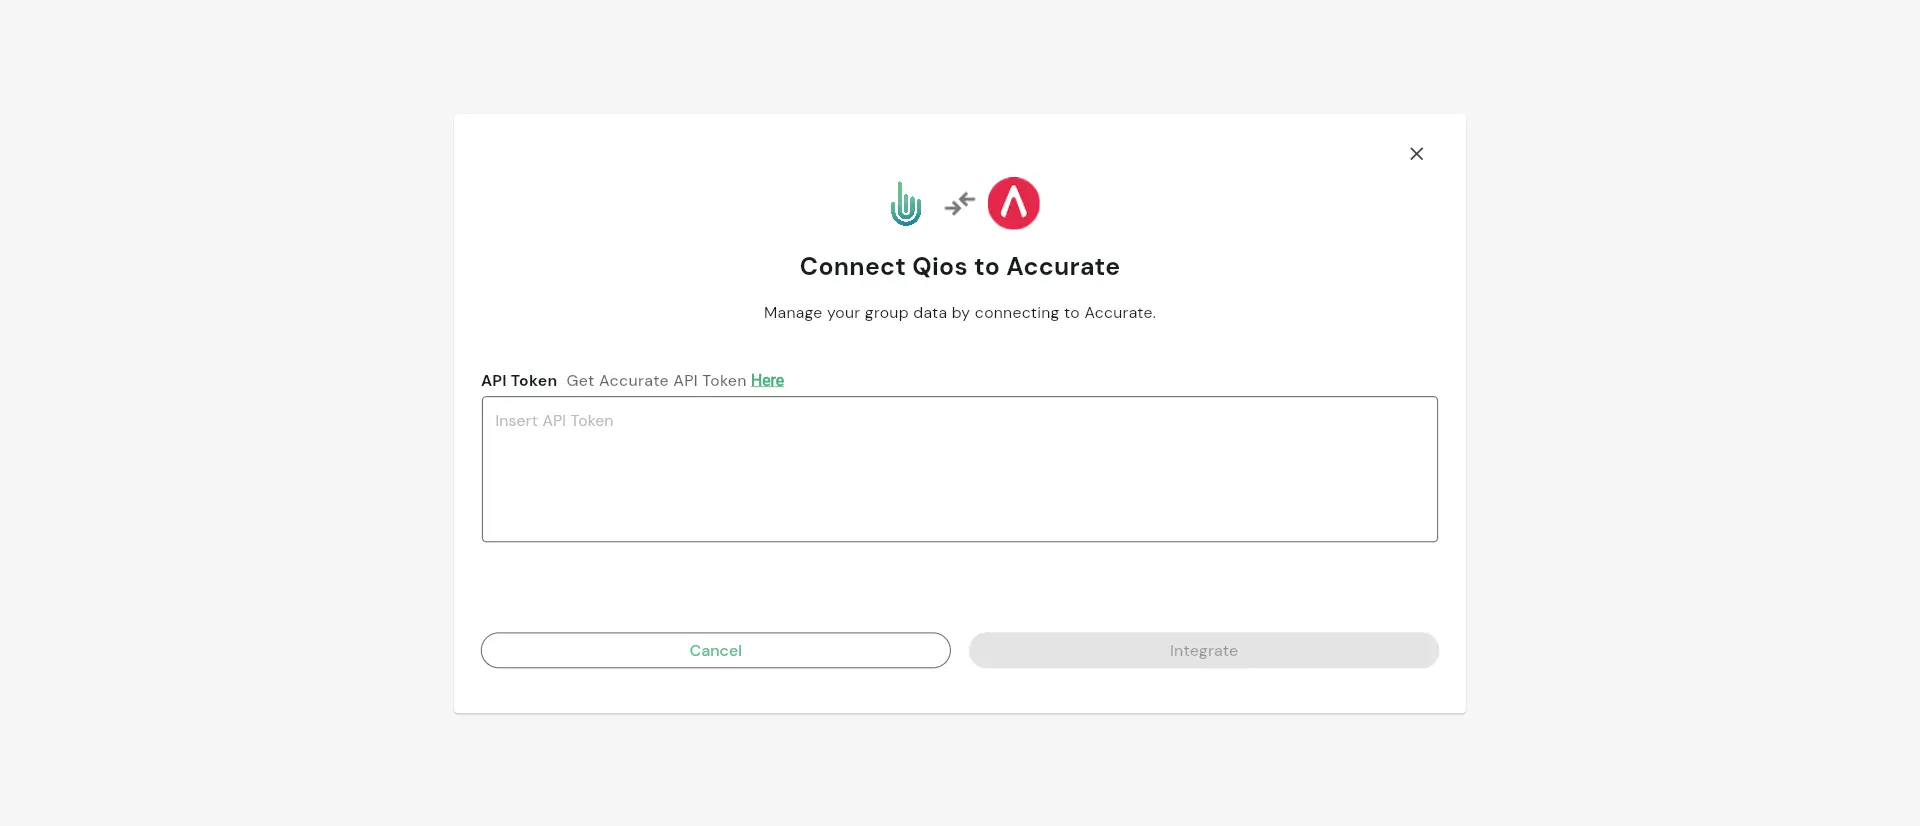The width and height of the screenshot is (1920, 826).
Task: Close the Connect Qios dialog
Action: coord(1416,153)
